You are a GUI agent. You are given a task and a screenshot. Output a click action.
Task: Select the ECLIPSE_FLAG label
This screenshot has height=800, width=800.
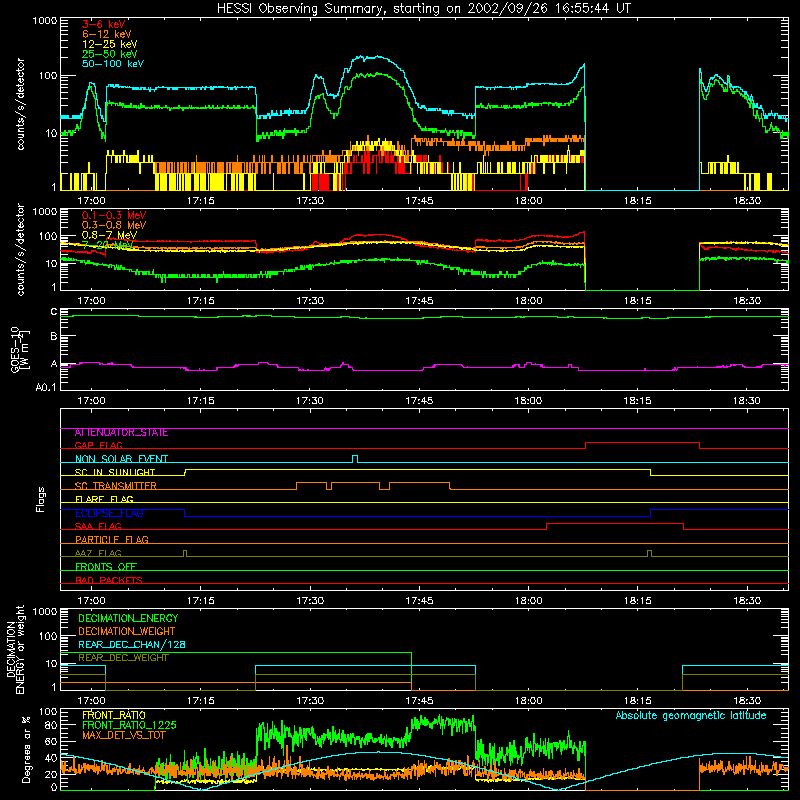coord(109,513)
